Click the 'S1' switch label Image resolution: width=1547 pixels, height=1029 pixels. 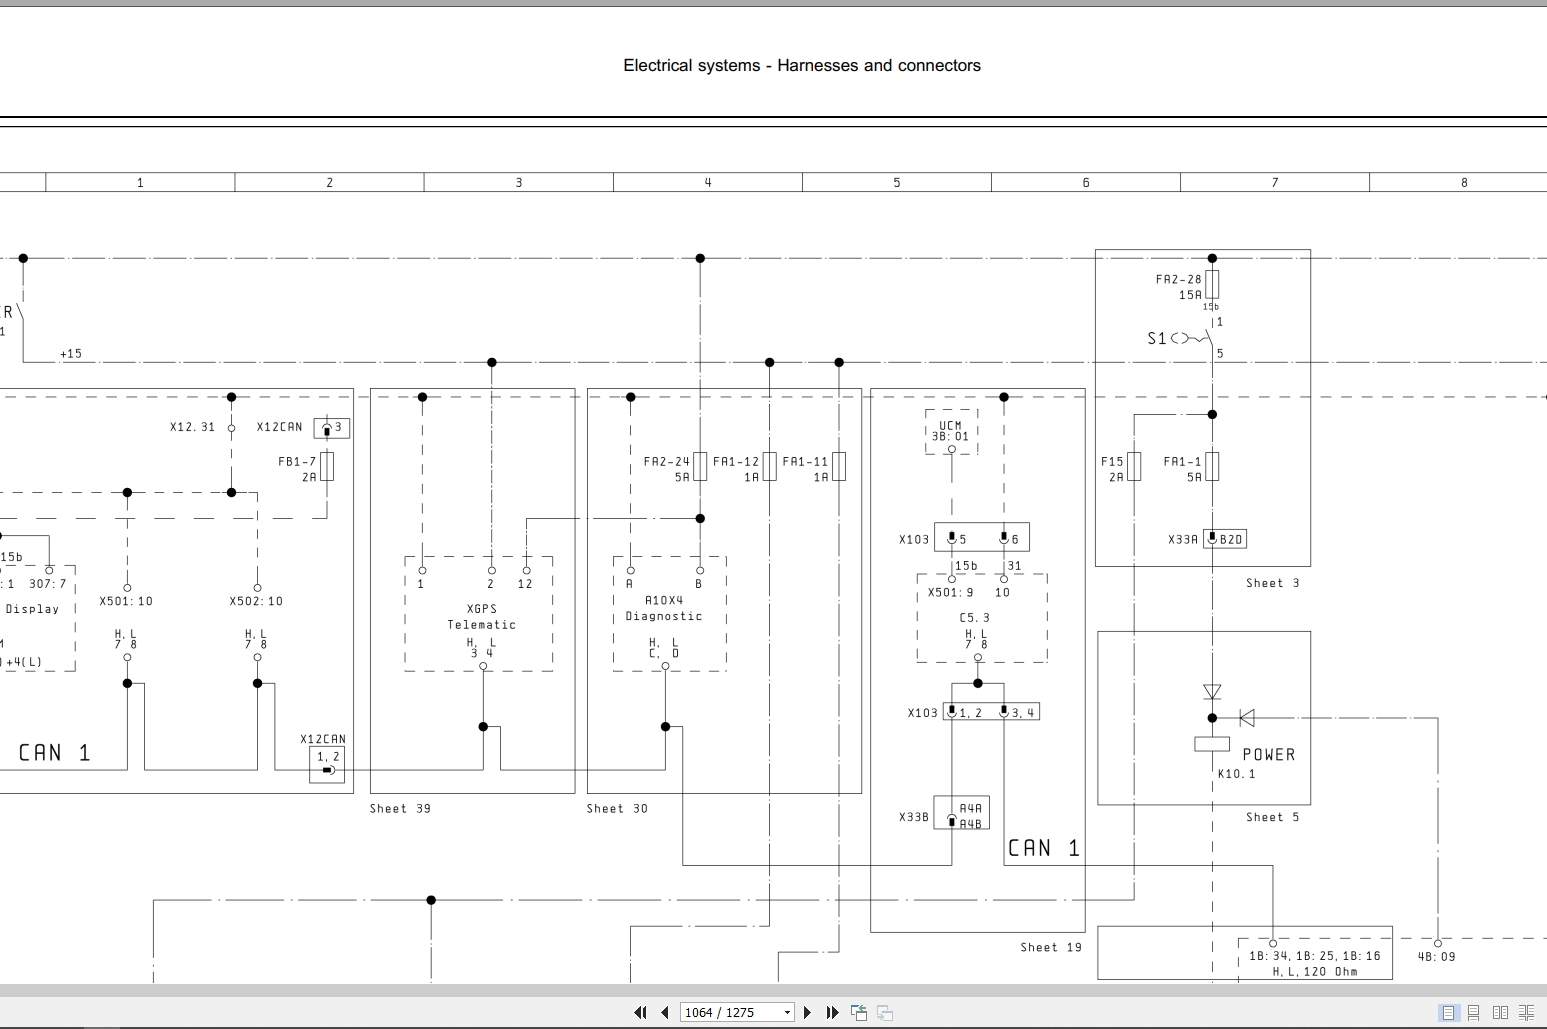(1156, 339)
